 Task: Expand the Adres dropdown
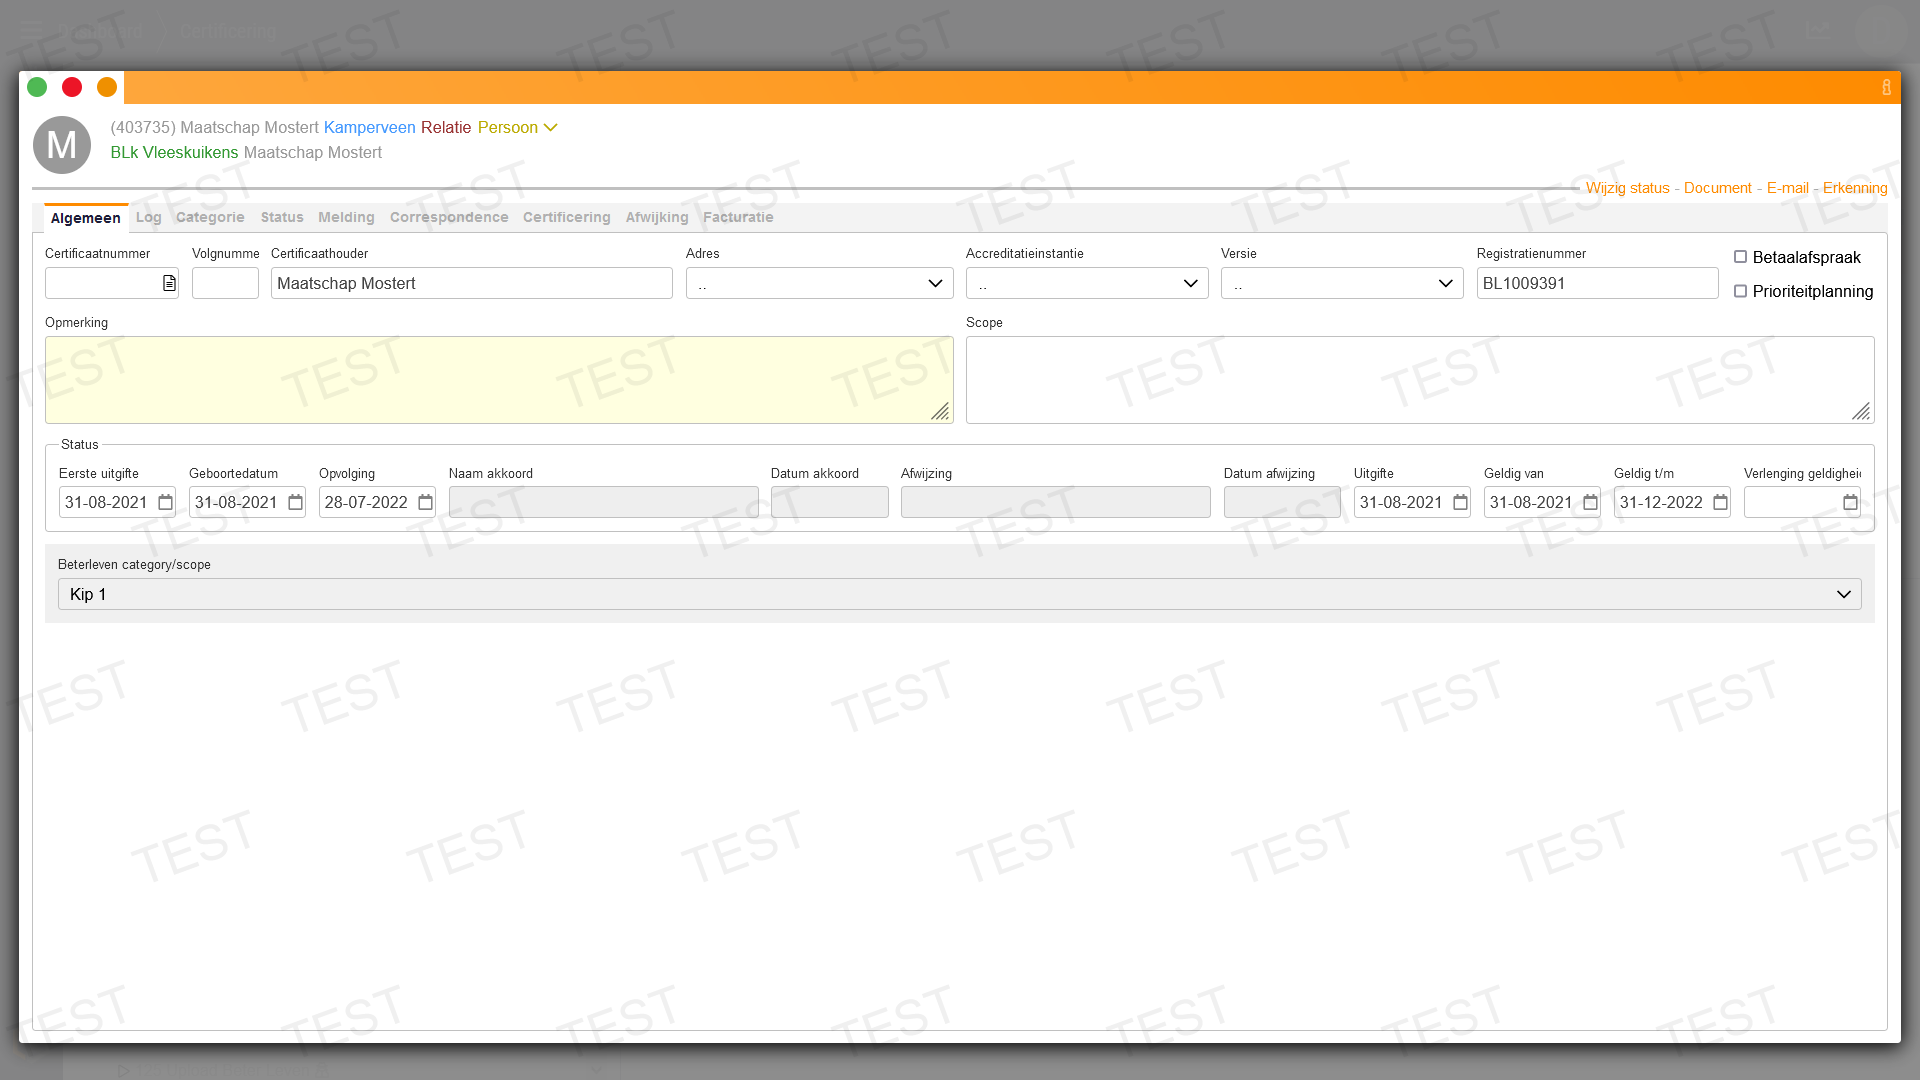click(819, 284)
